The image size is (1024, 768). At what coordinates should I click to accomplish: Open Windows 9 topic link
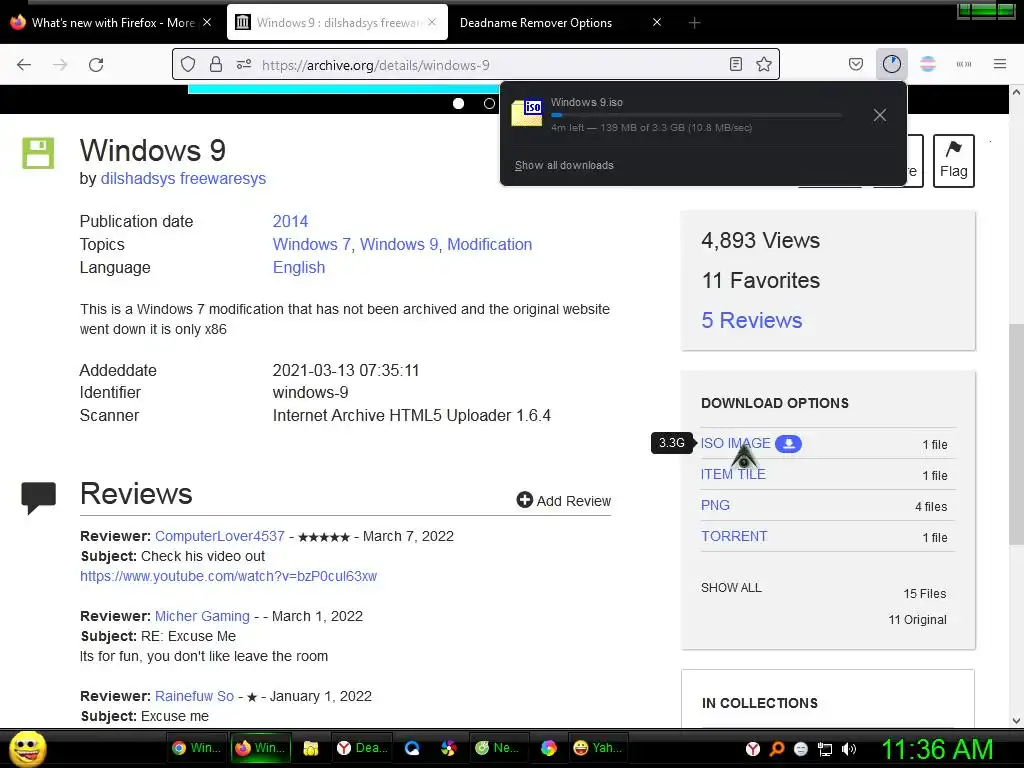click(x=399, y=244)
